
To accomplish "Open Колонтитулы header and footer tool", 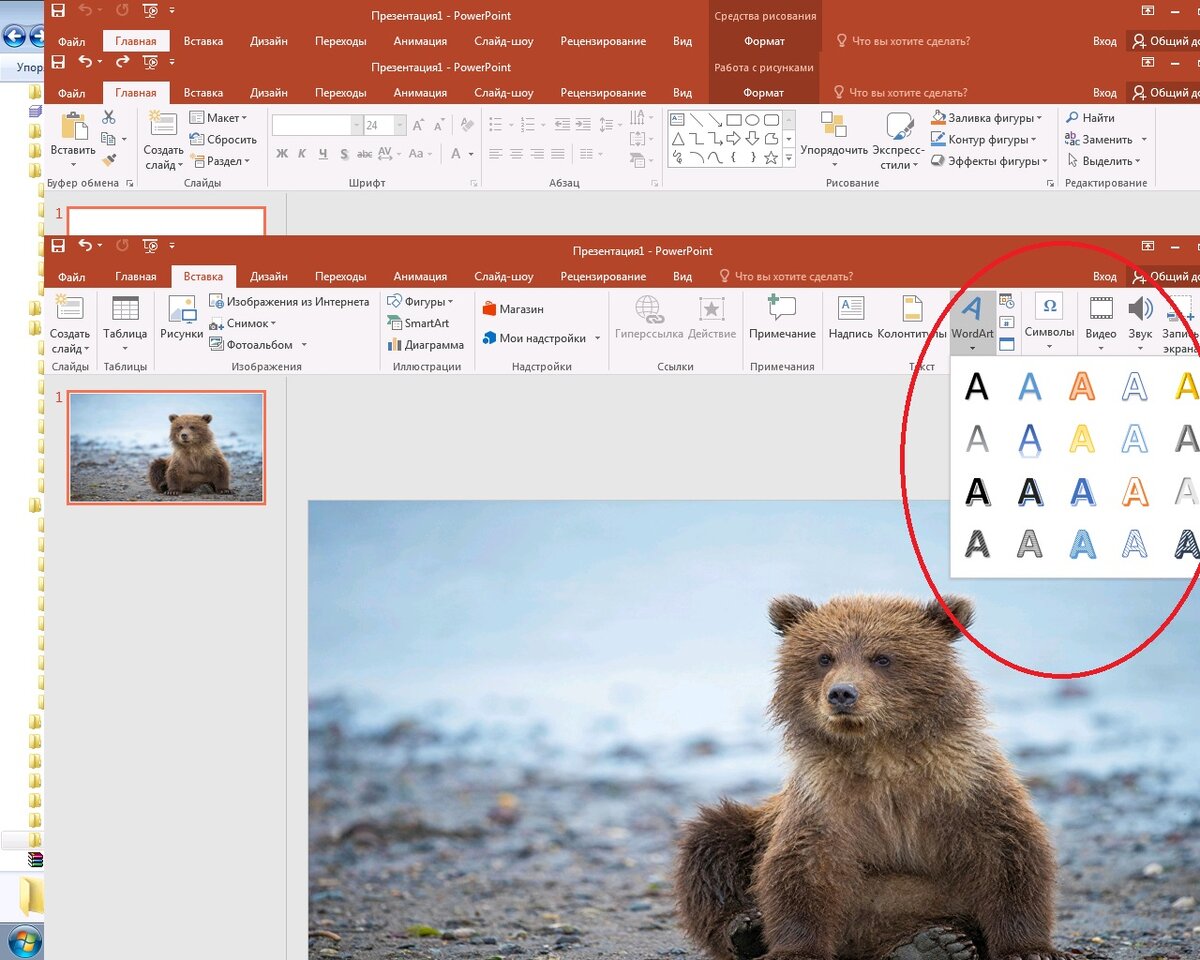I will pos(911,319).
